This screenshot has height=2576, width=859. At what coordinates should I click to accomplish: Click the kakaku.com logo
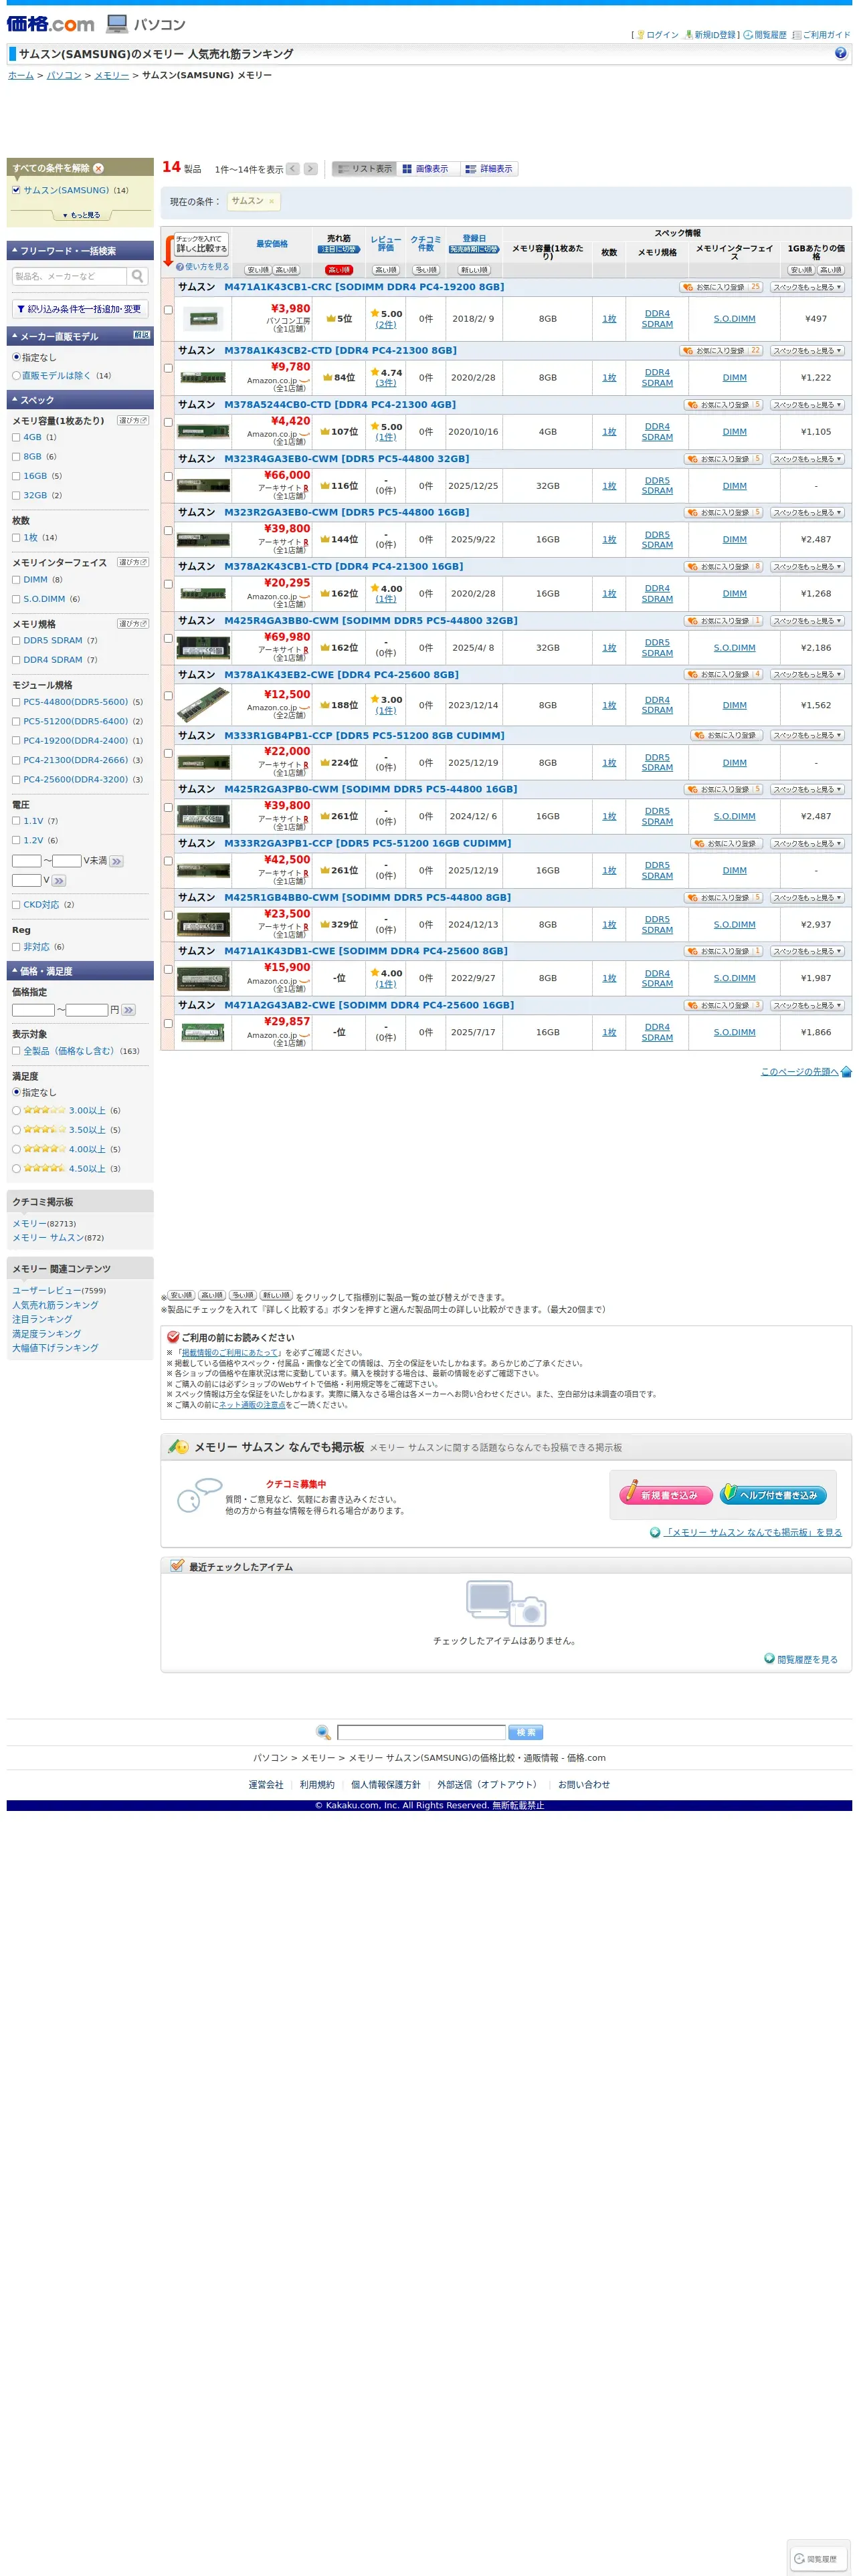coord(51,24)
